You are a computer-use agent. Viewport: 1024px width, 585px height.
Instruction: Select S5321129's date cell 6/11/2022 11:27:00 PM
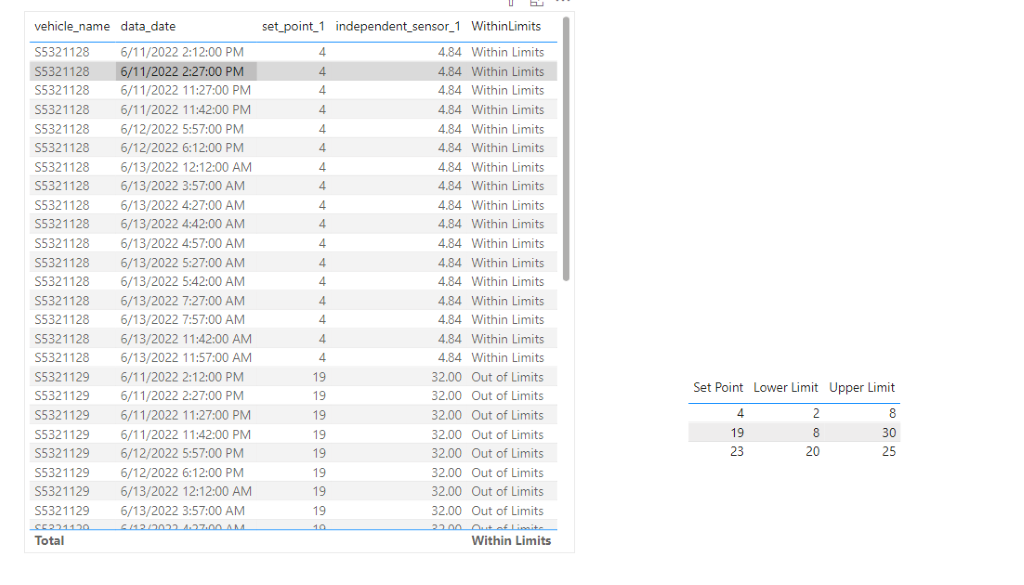pyautogui.click(x=185, y=415)
